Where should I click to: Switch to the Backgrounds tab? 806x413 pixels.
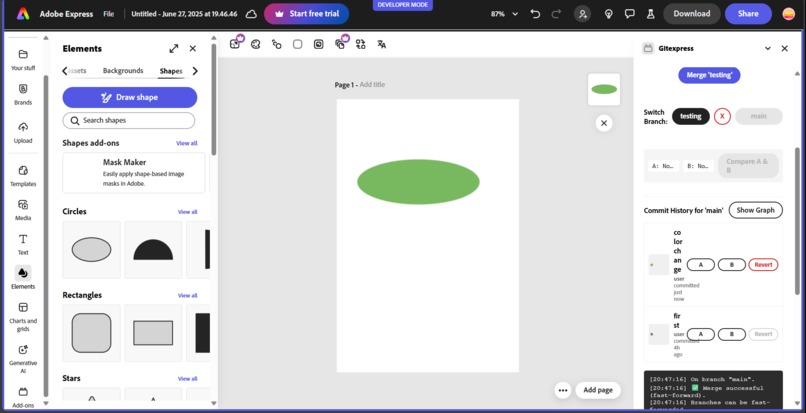[x=123, y=70]
